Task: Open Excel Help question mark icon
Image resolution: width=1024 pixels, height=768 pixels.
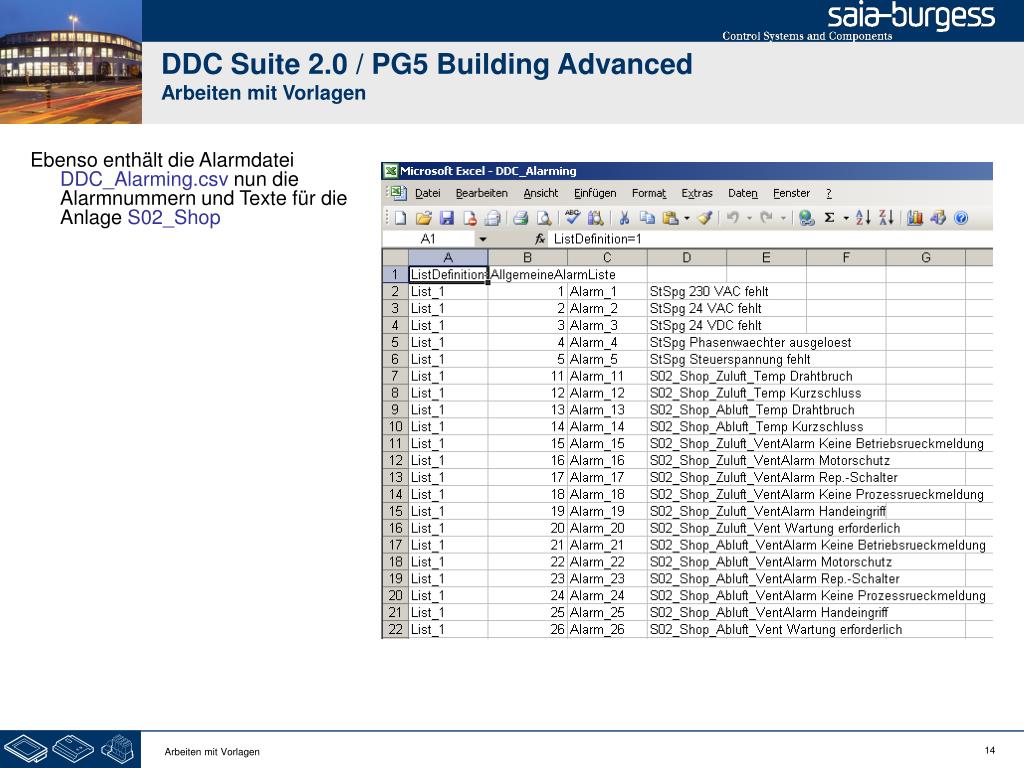Action: tap(961, 218)
